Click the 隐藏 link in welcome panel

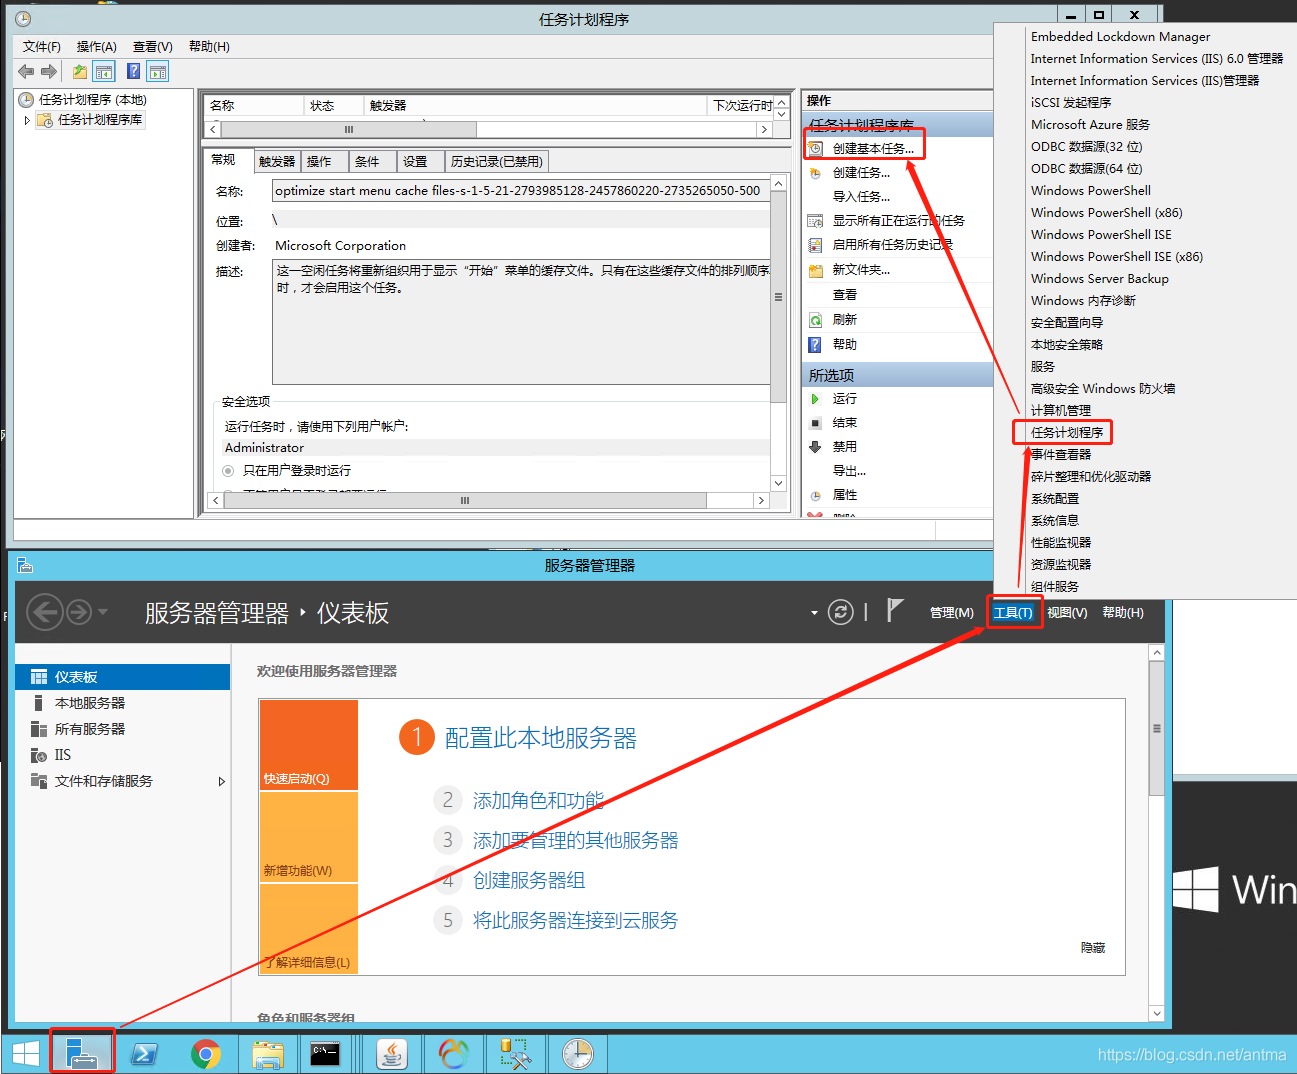(x=1092, y=947)
